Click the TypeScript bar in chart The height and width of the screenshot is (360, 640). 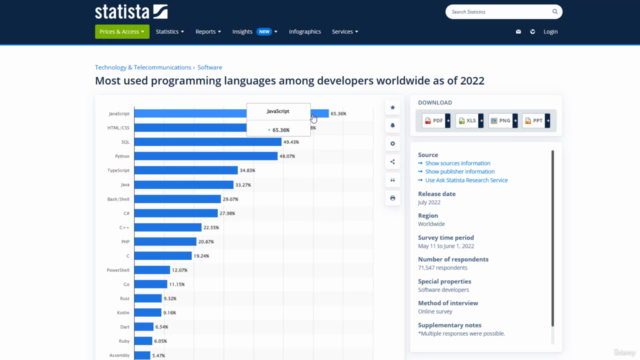click(186, 170)
